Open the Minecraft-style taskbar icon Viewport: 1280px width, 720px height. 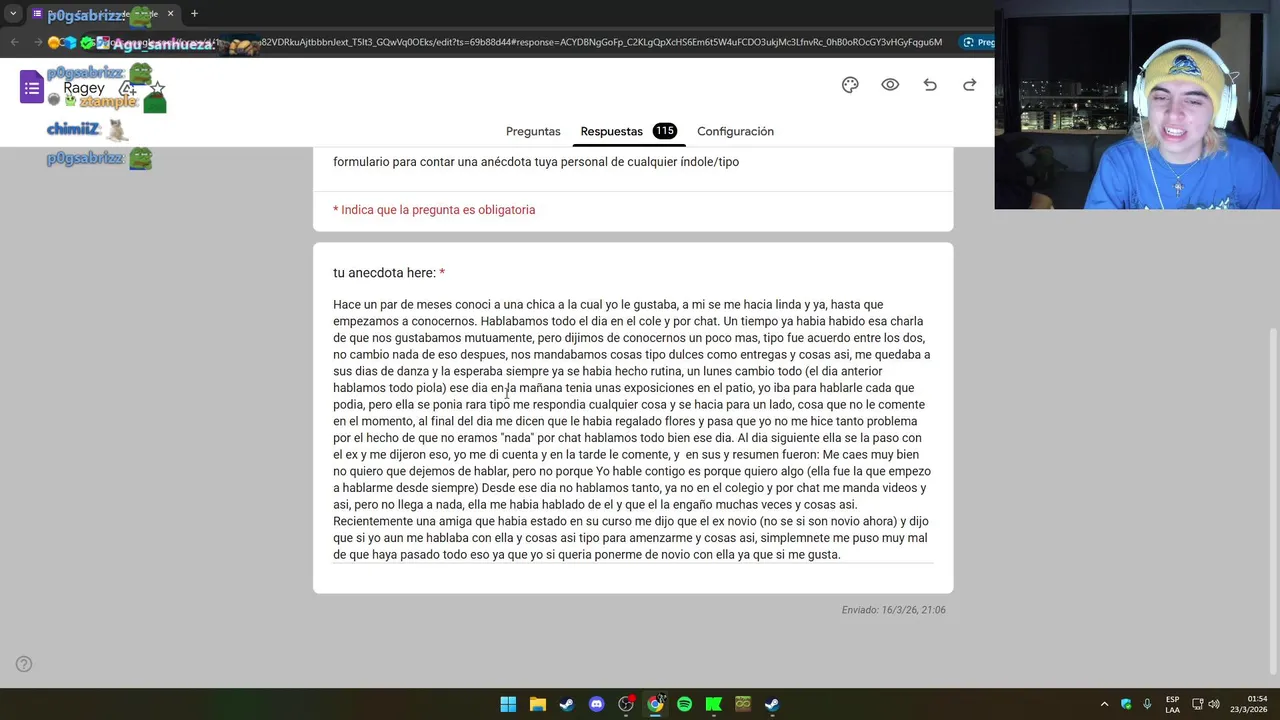[x=743, y=704]
